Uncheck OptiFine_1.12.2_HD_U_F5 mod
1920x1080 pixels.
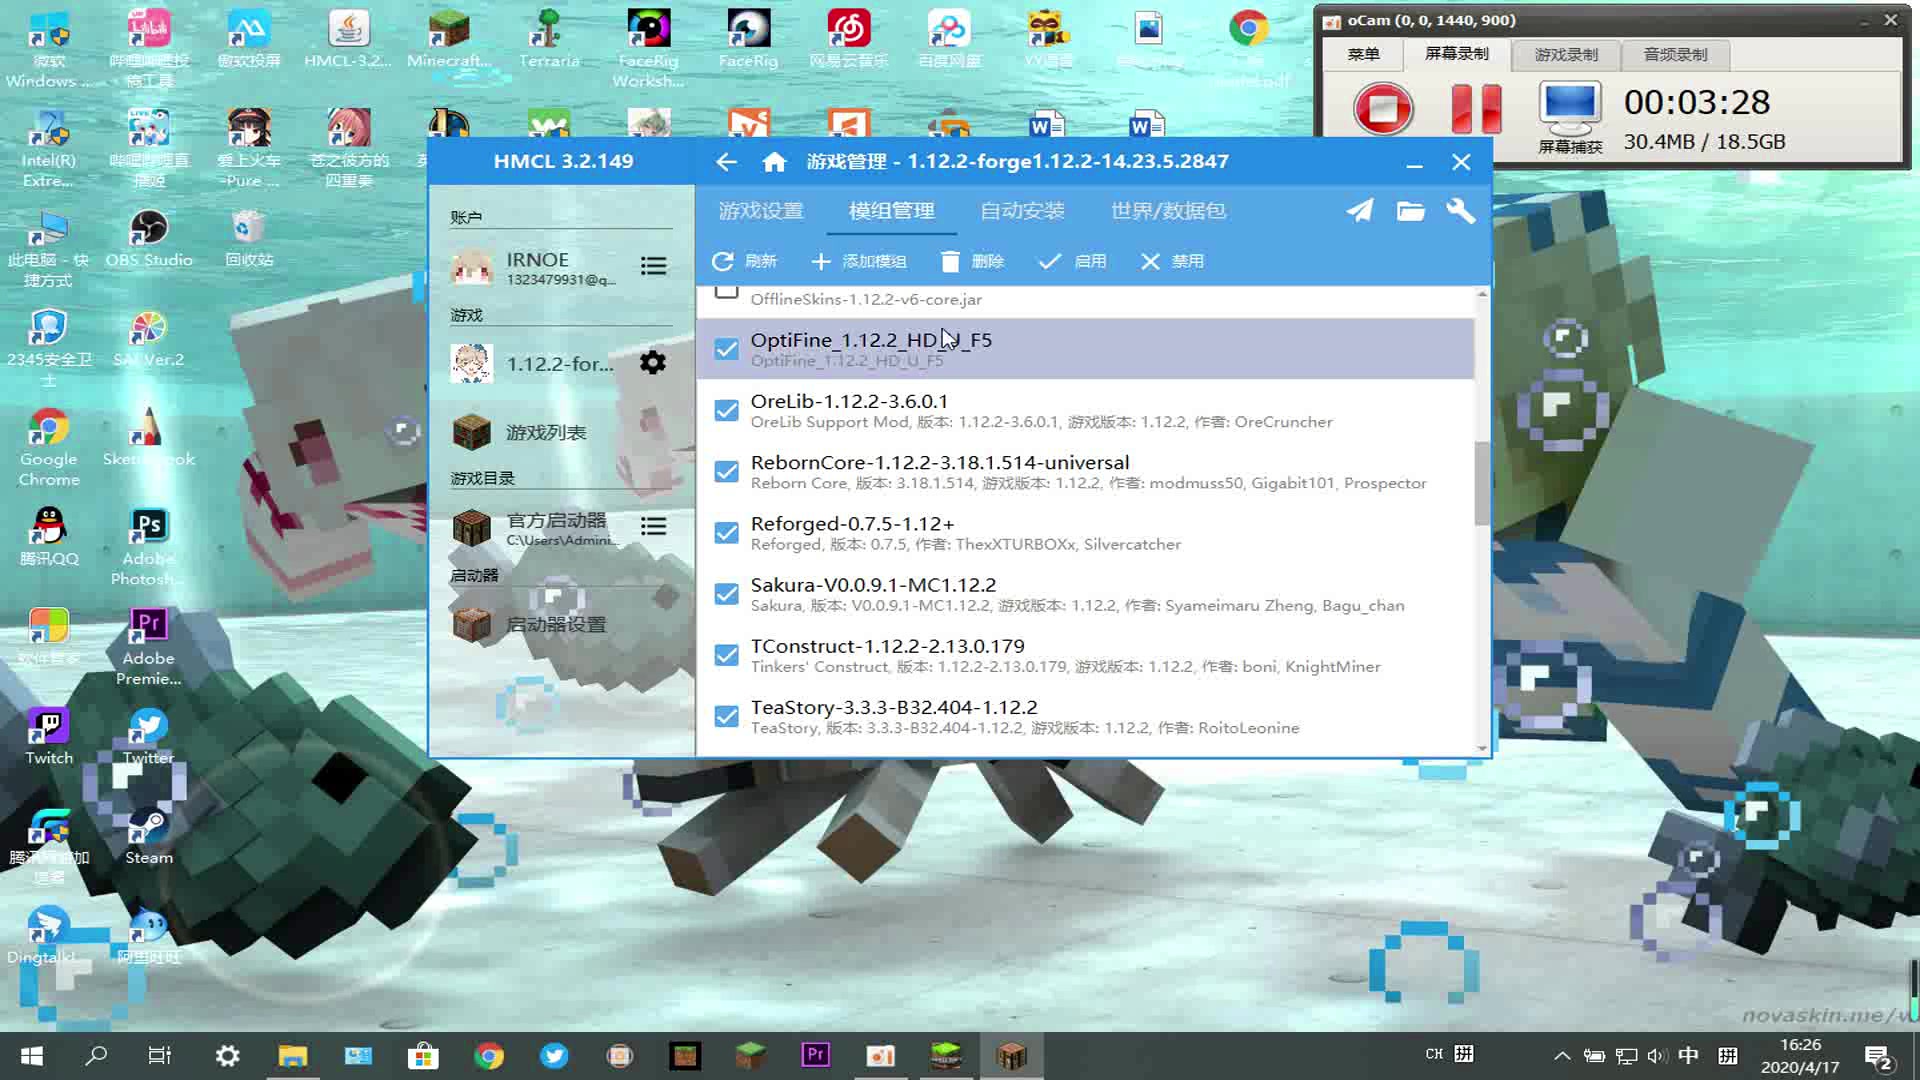(x=727, y=349)
